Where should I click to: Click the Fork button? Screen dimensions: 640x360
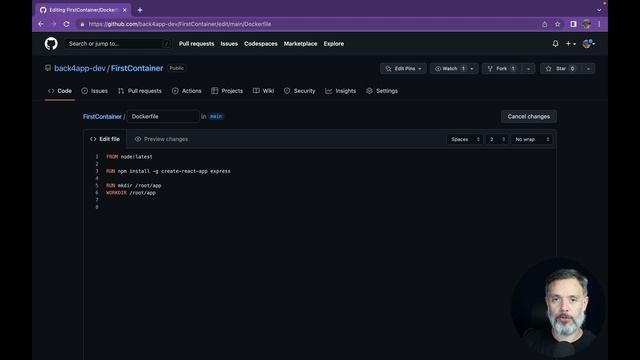click(x=501, y=69)
